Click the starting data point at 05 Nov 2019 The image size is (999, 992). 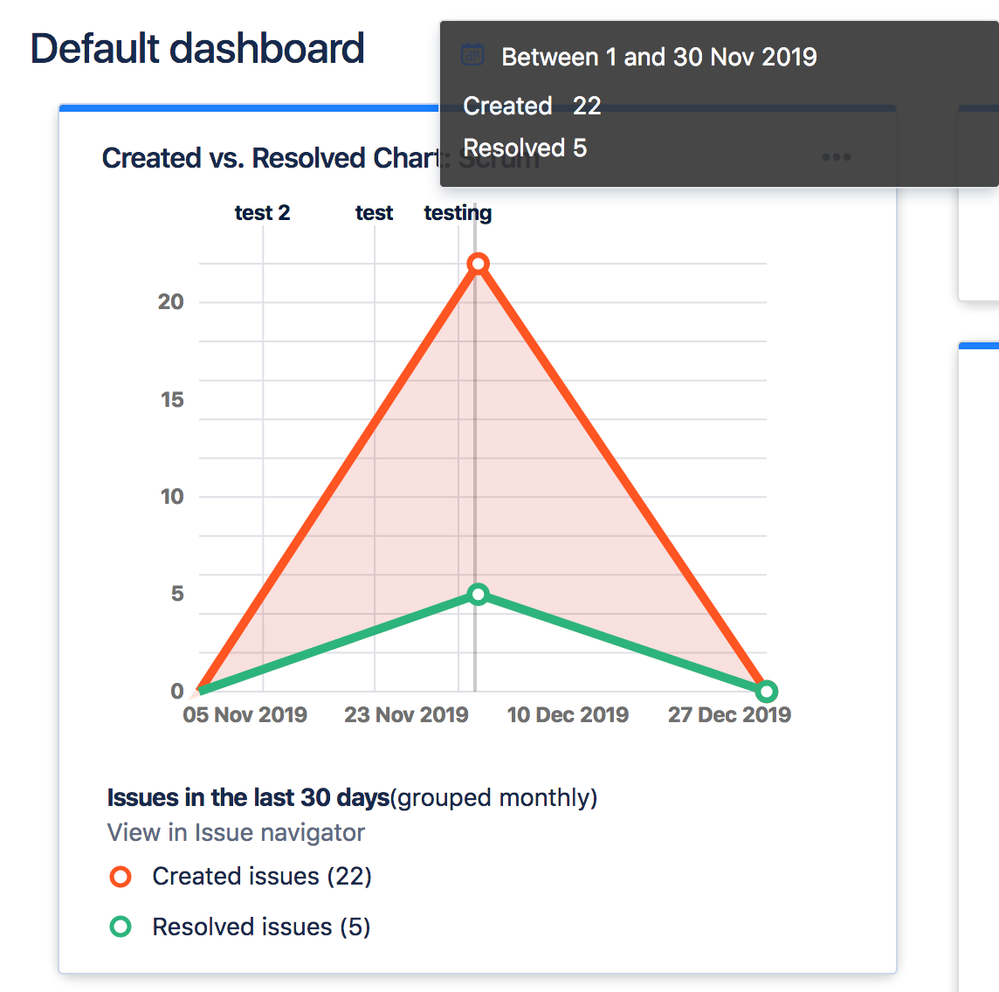197,690
